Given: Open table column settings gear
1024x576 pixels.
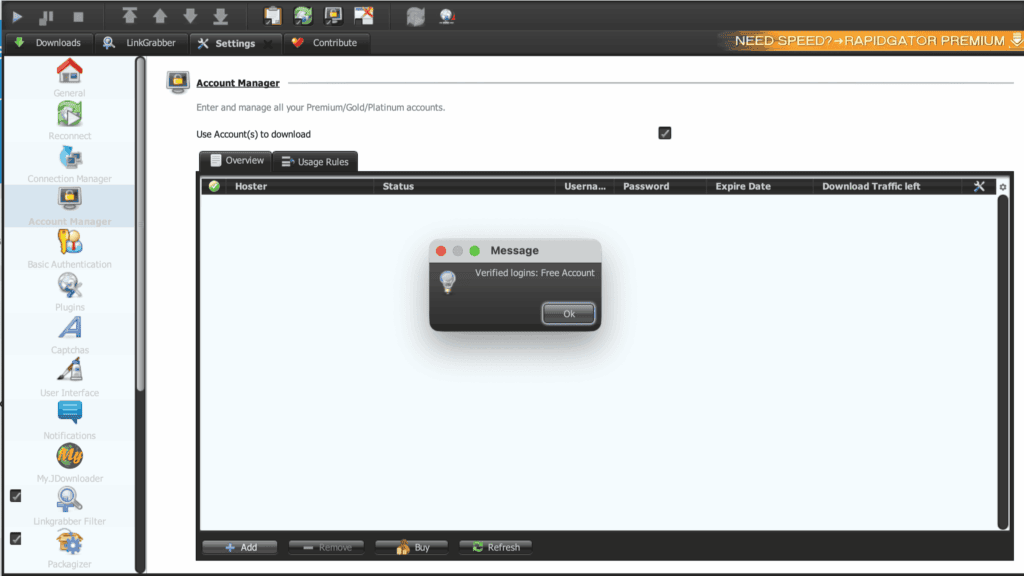Looking at the screenshot, I should coord(1002,187).
